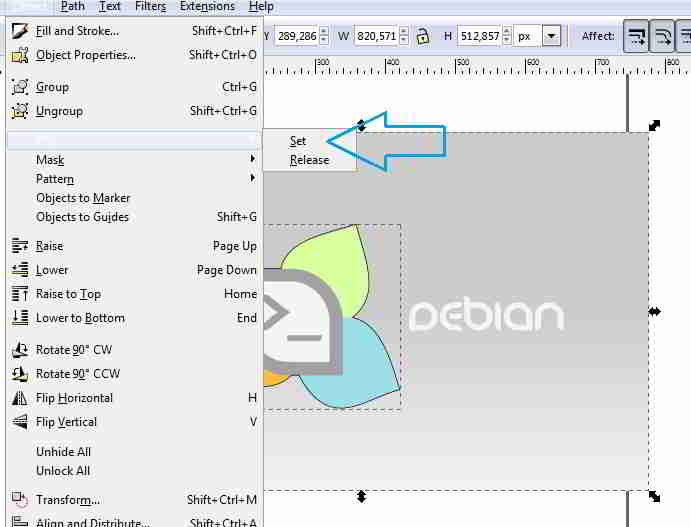The height and width of the screenshot is (527, 691).
Task: Click the Ungroup icon in the menu
Action: click(x=19, y=111)
